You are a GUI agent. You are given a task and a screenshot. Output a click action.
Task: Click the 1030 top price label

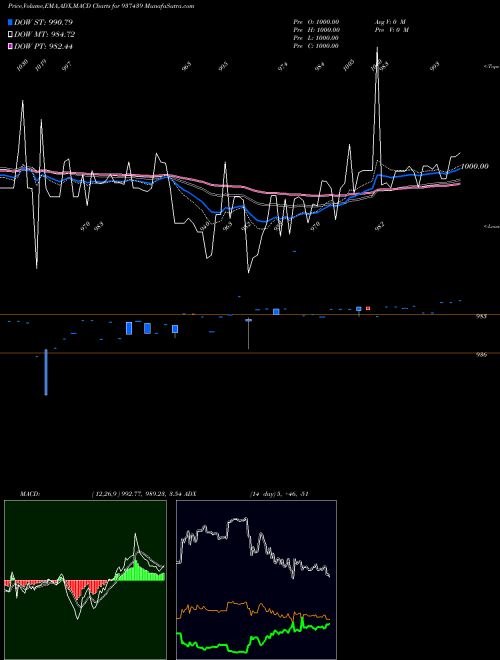click(x=22, y=65)
